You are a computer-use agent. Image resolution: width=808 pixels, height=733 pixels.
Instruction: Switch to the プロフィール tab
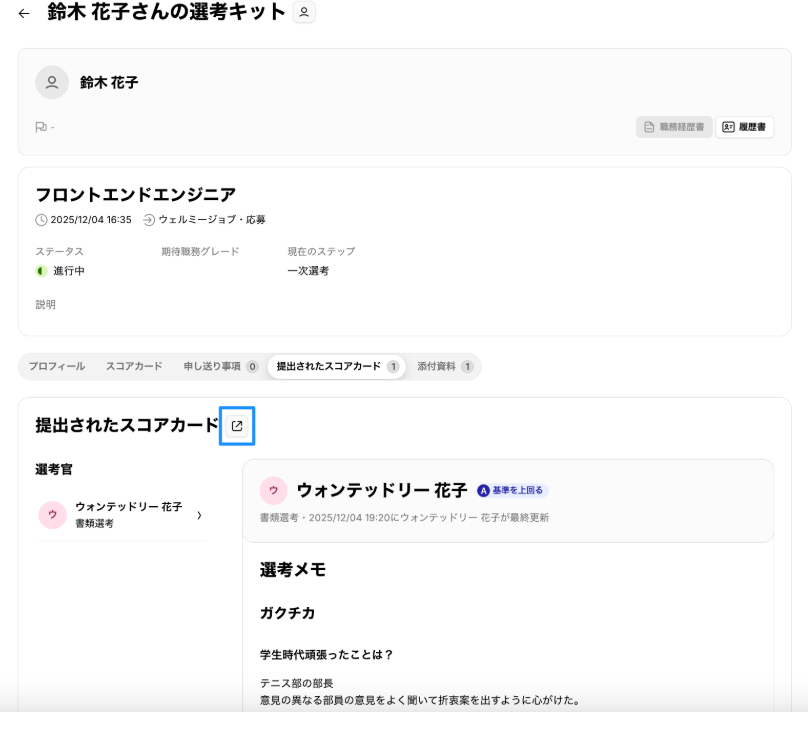click(57, 367)
